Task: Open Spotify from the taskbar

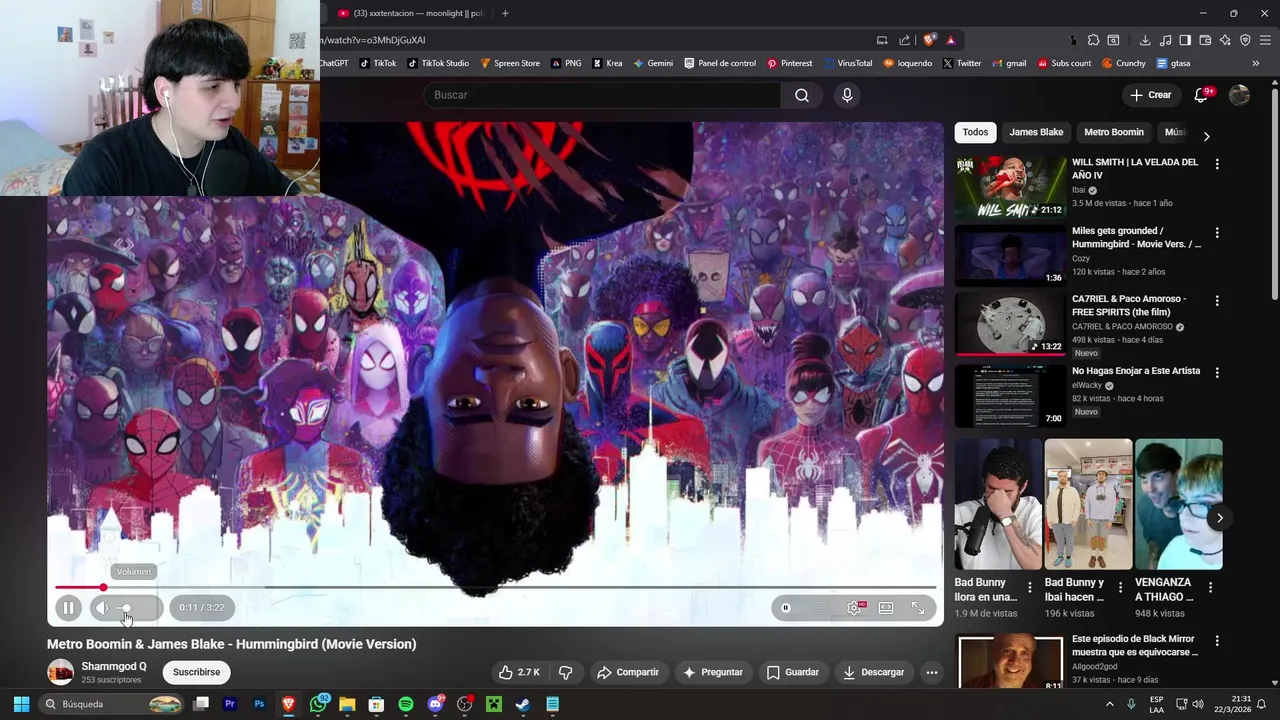Action: tap(405, 704)
